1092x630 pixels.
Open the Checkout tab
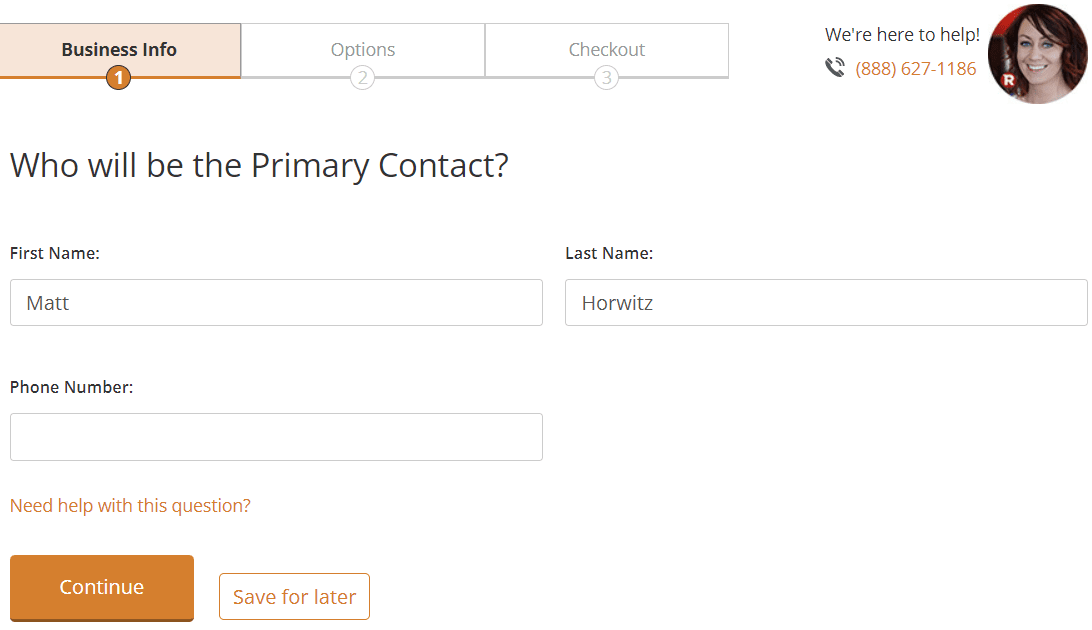pos(606,48)
